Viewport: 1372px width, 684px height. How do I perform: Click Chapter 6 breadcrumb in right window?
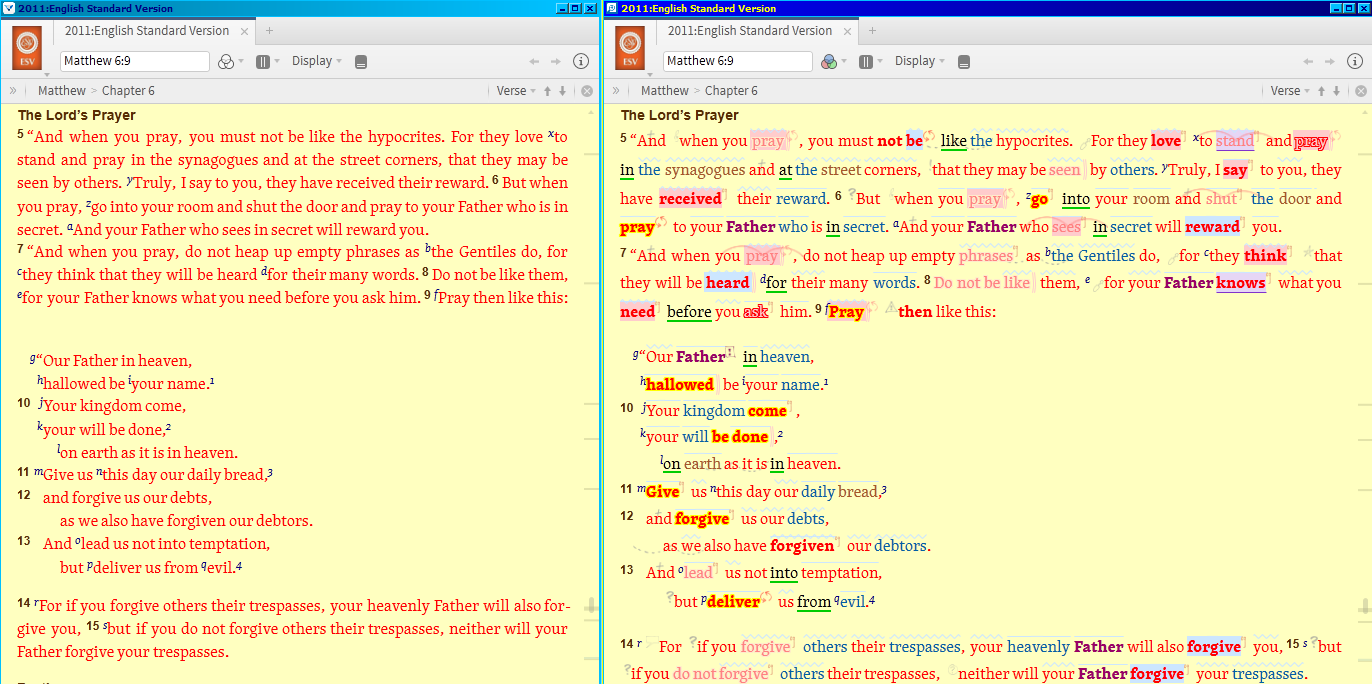click(x=731, y=91)
